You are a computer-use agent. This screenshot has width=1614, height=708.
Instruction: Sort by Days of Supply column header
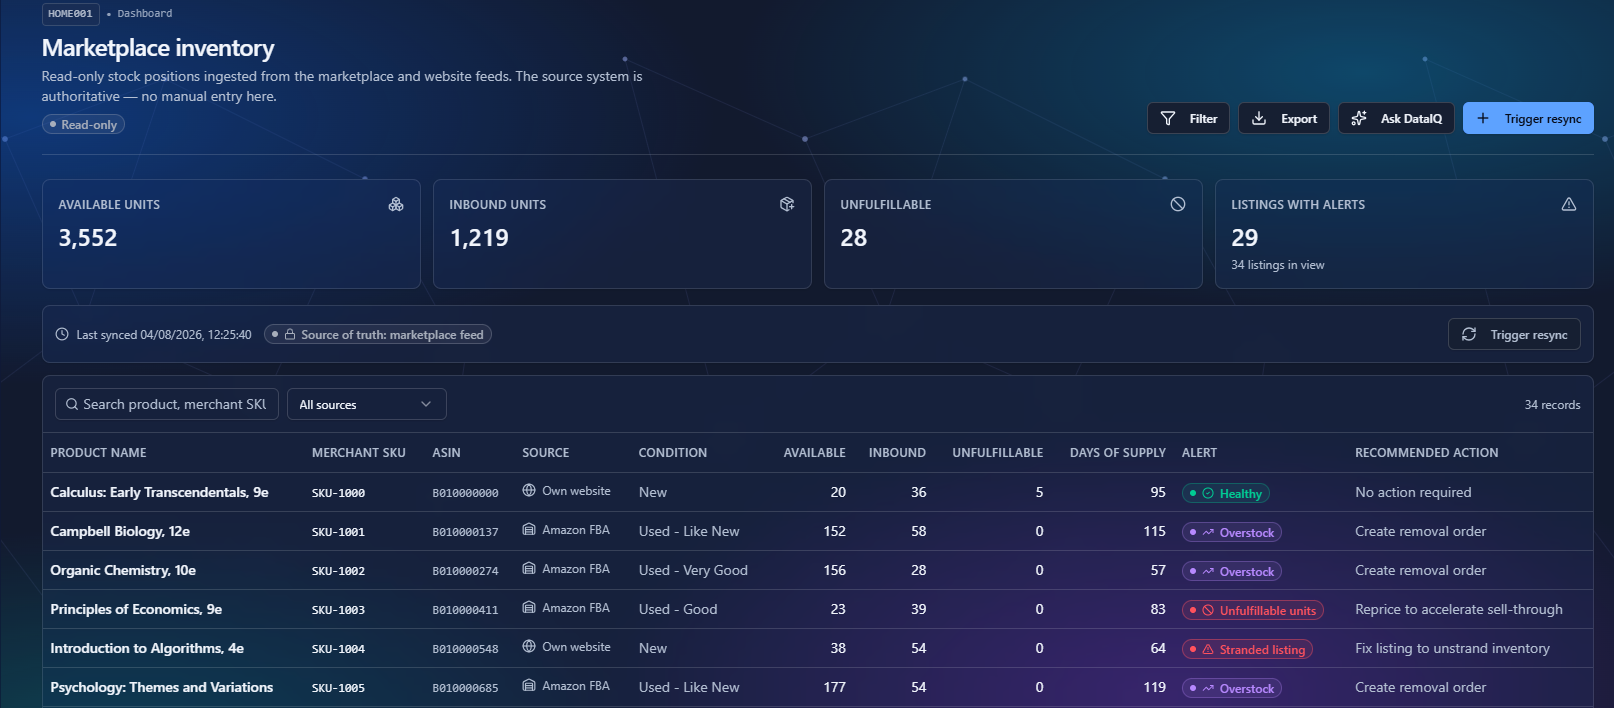(1117, 453)
